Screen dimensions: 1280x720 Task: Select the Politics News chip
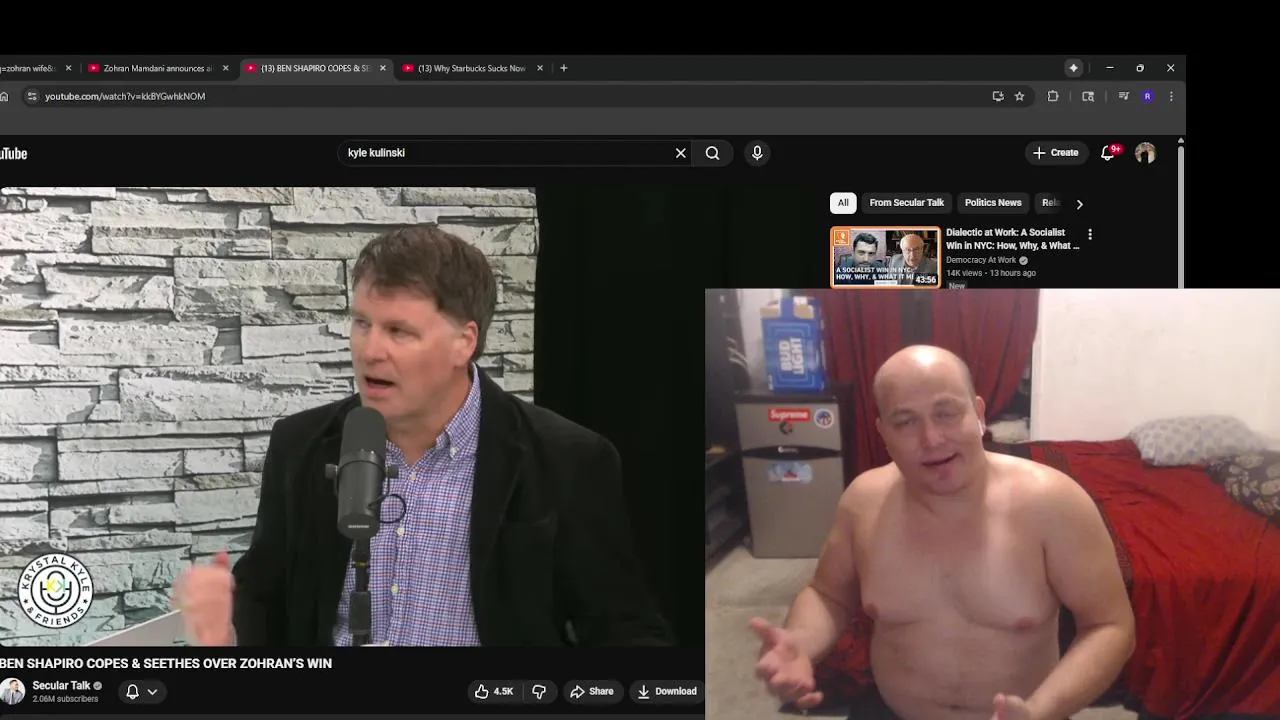993,203
